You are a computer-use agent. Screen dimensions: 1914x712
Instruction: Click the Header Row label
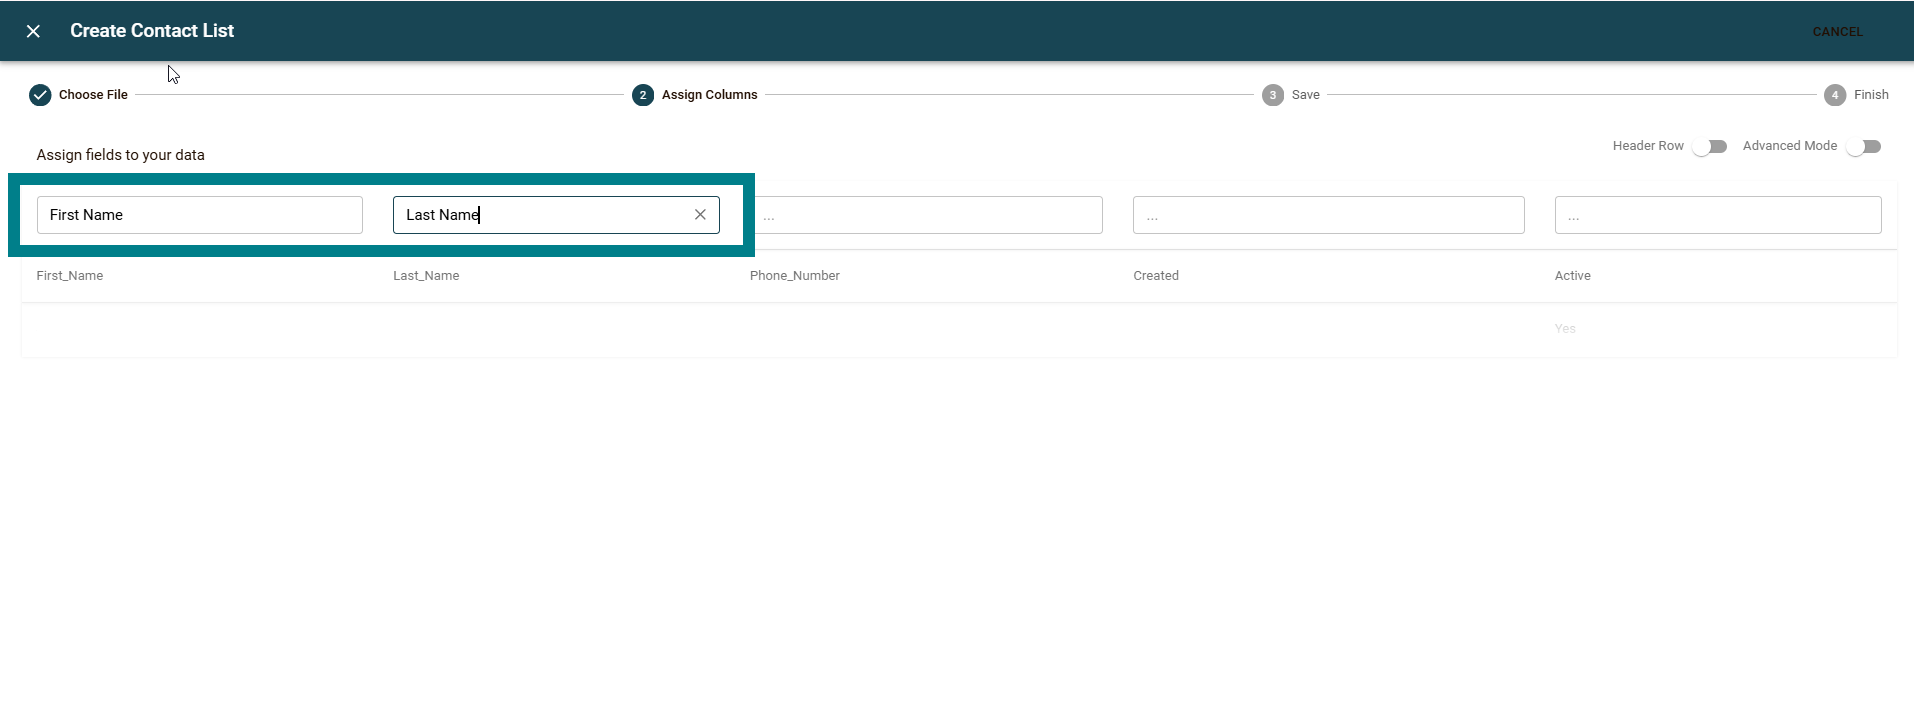(x=1648, y=146)
